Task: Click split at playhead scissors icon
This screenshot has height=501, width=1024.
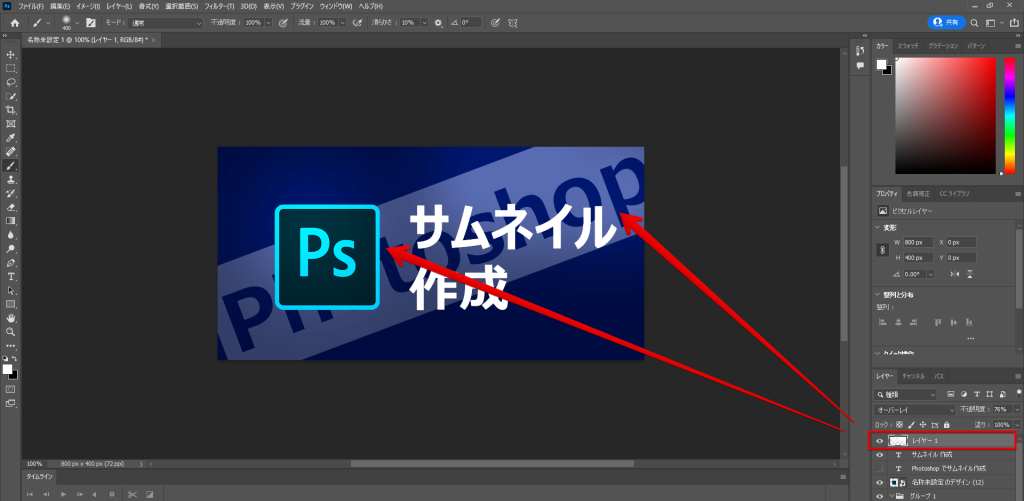Action: point(131,494)
